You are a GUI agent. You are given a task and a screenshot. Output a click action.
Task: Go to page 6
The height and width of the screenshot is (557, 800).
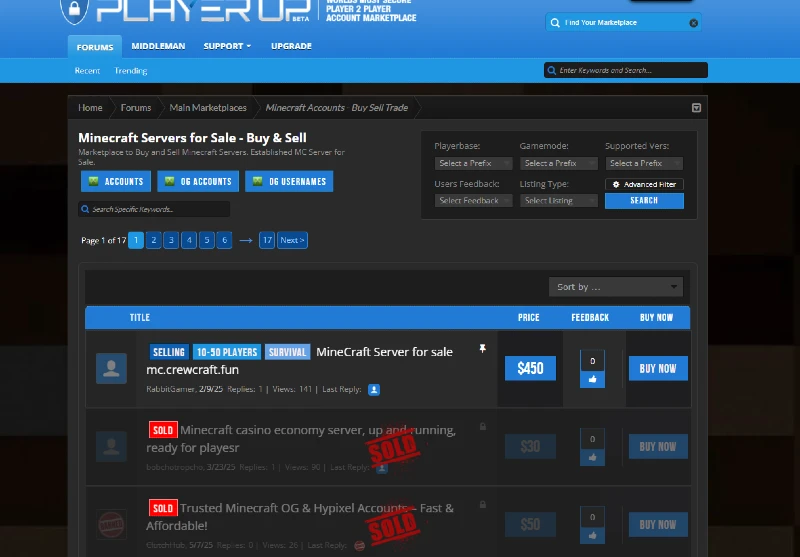click(x=224, y=240)
